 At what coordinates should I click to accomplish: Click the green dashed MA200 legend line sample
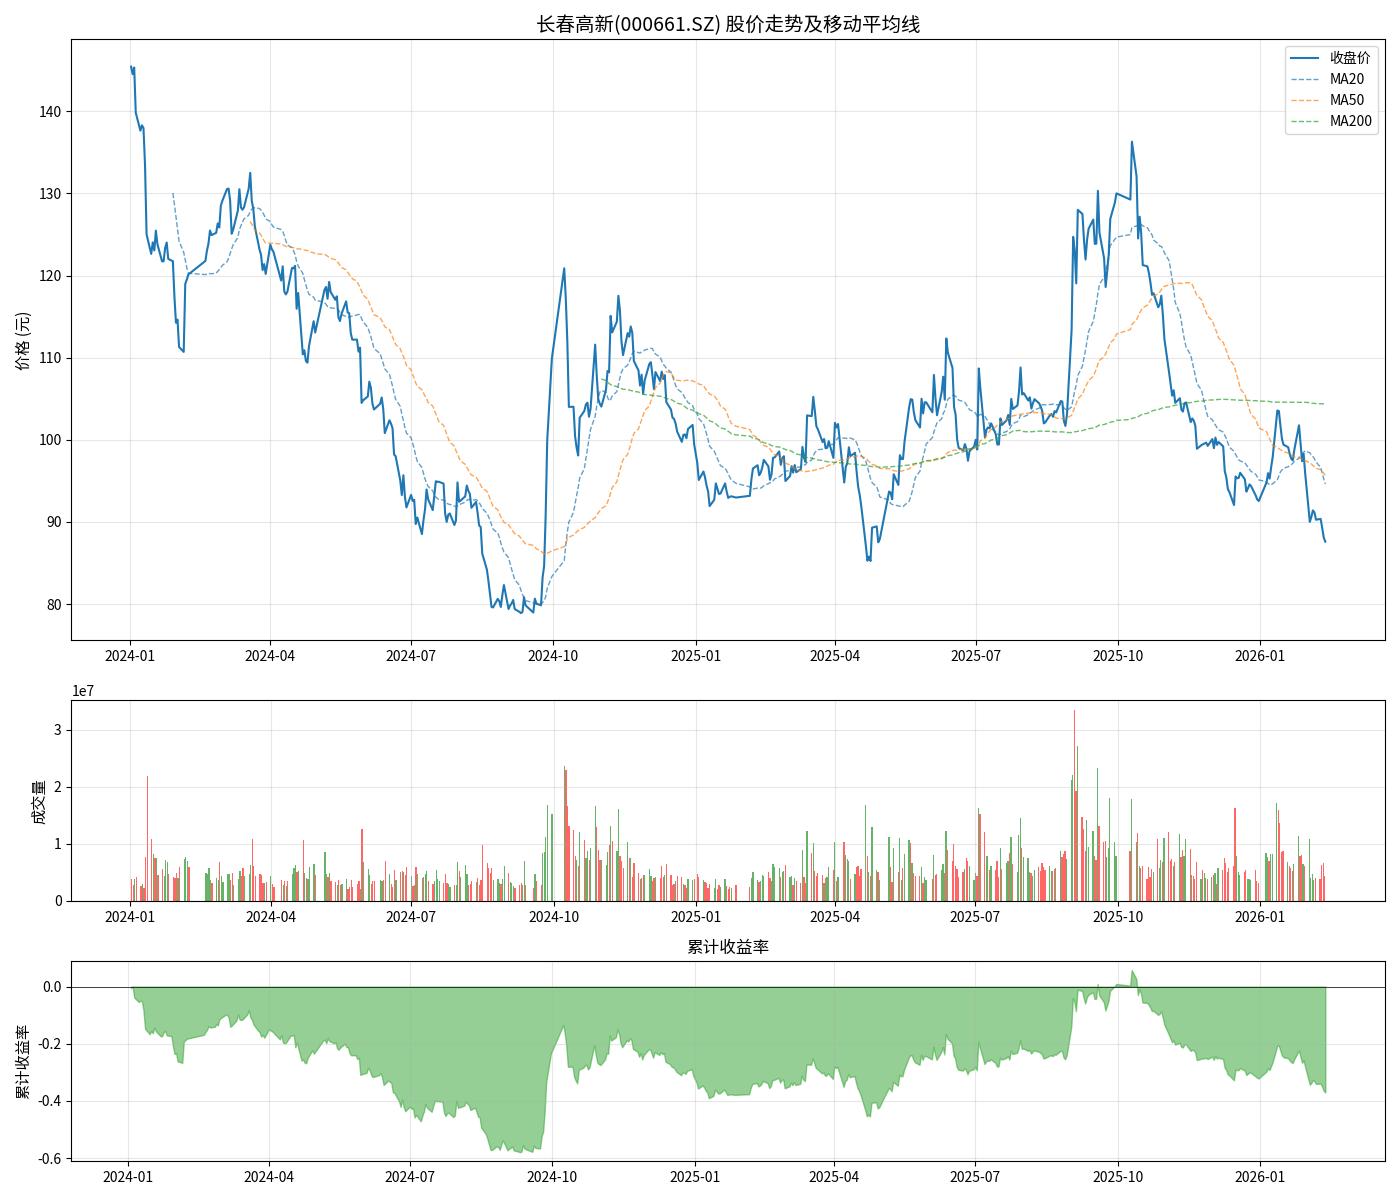point(1305,121)
